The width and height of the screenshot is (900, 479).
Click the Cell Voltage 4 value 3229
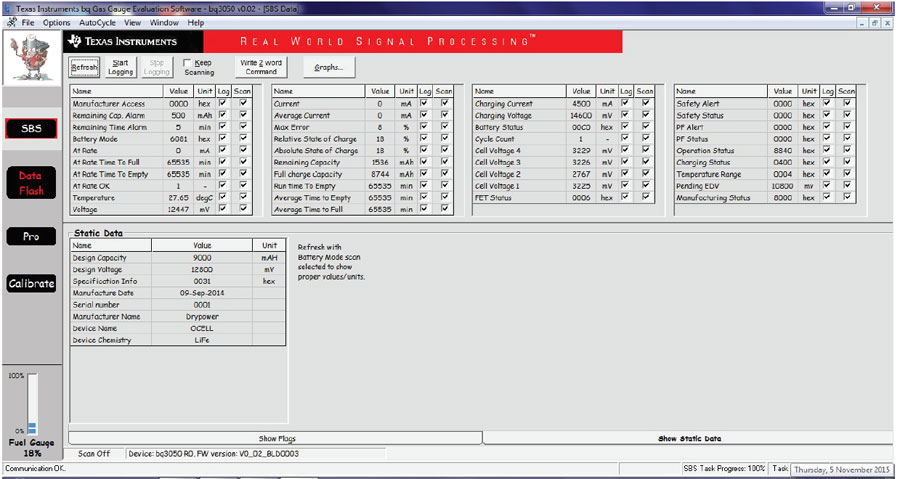tap(581, 150)
